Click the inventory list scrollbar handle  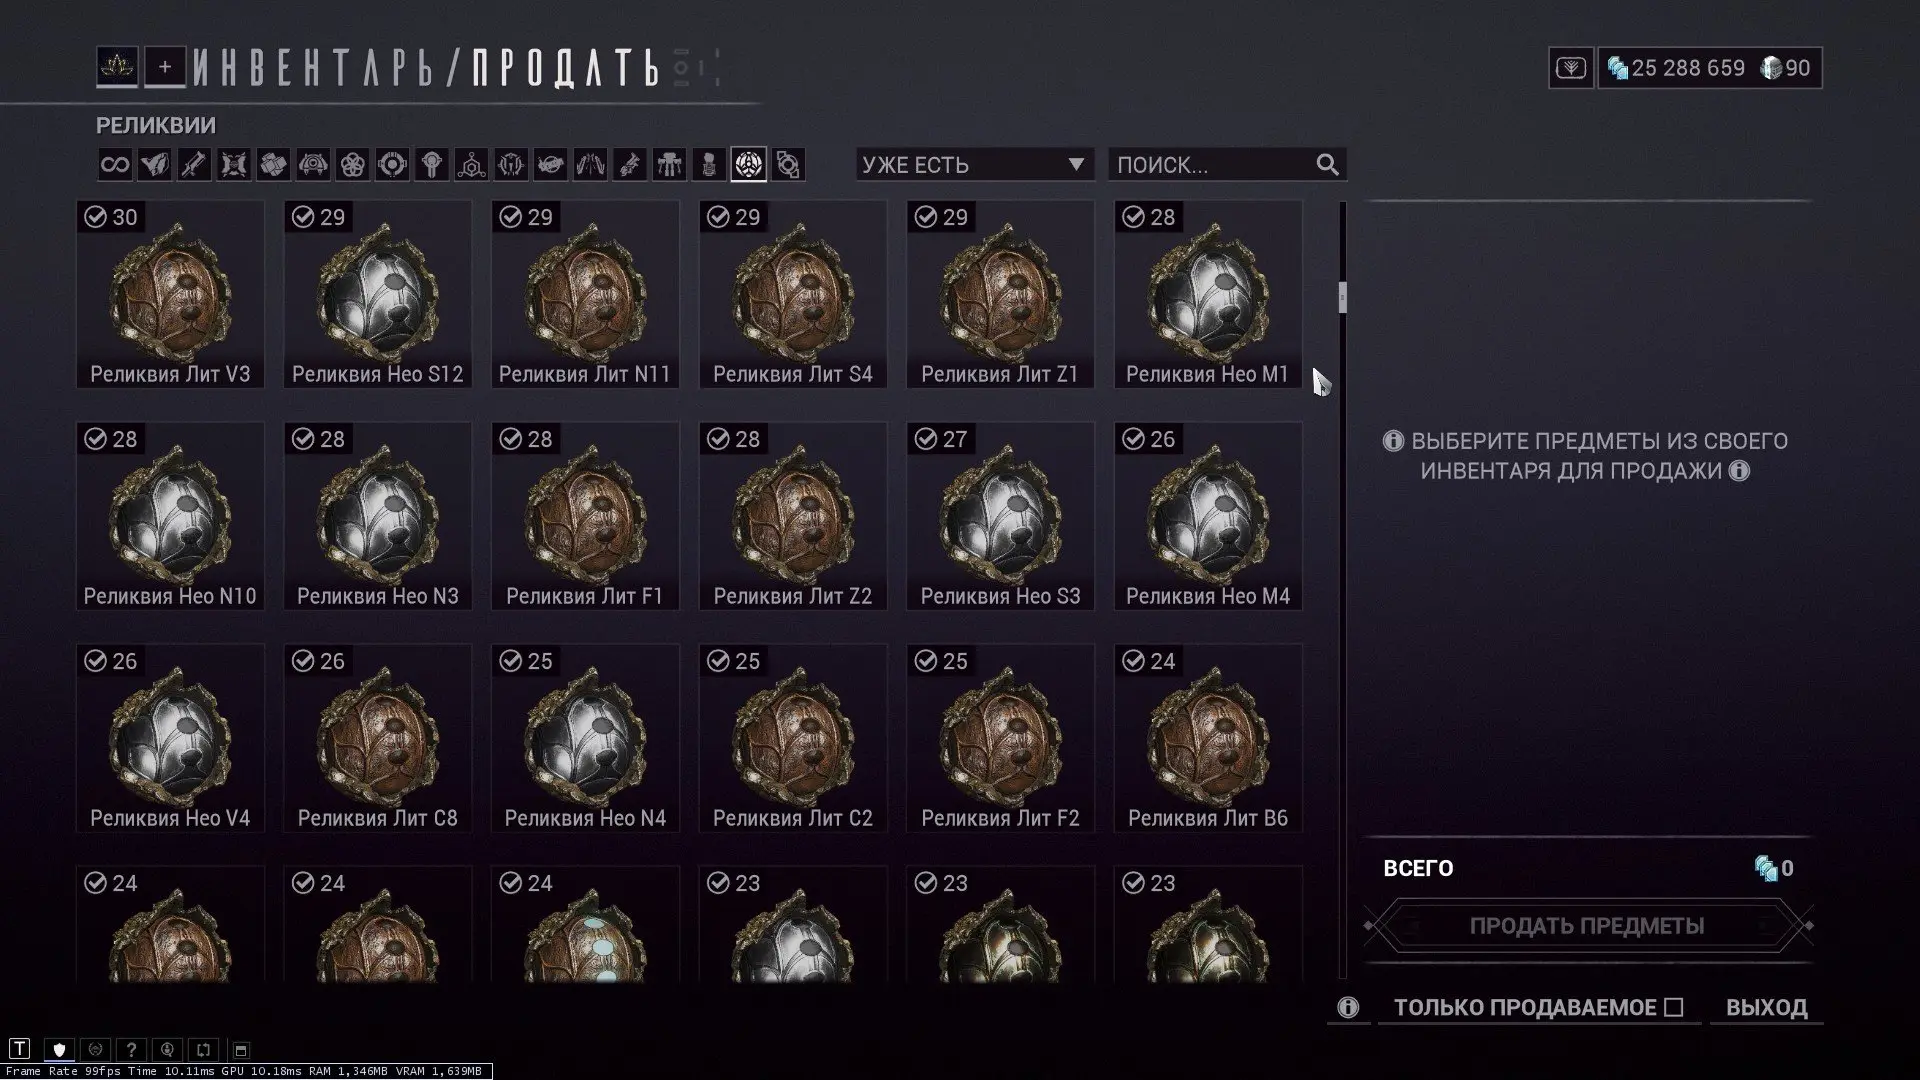pos(1342,297)
